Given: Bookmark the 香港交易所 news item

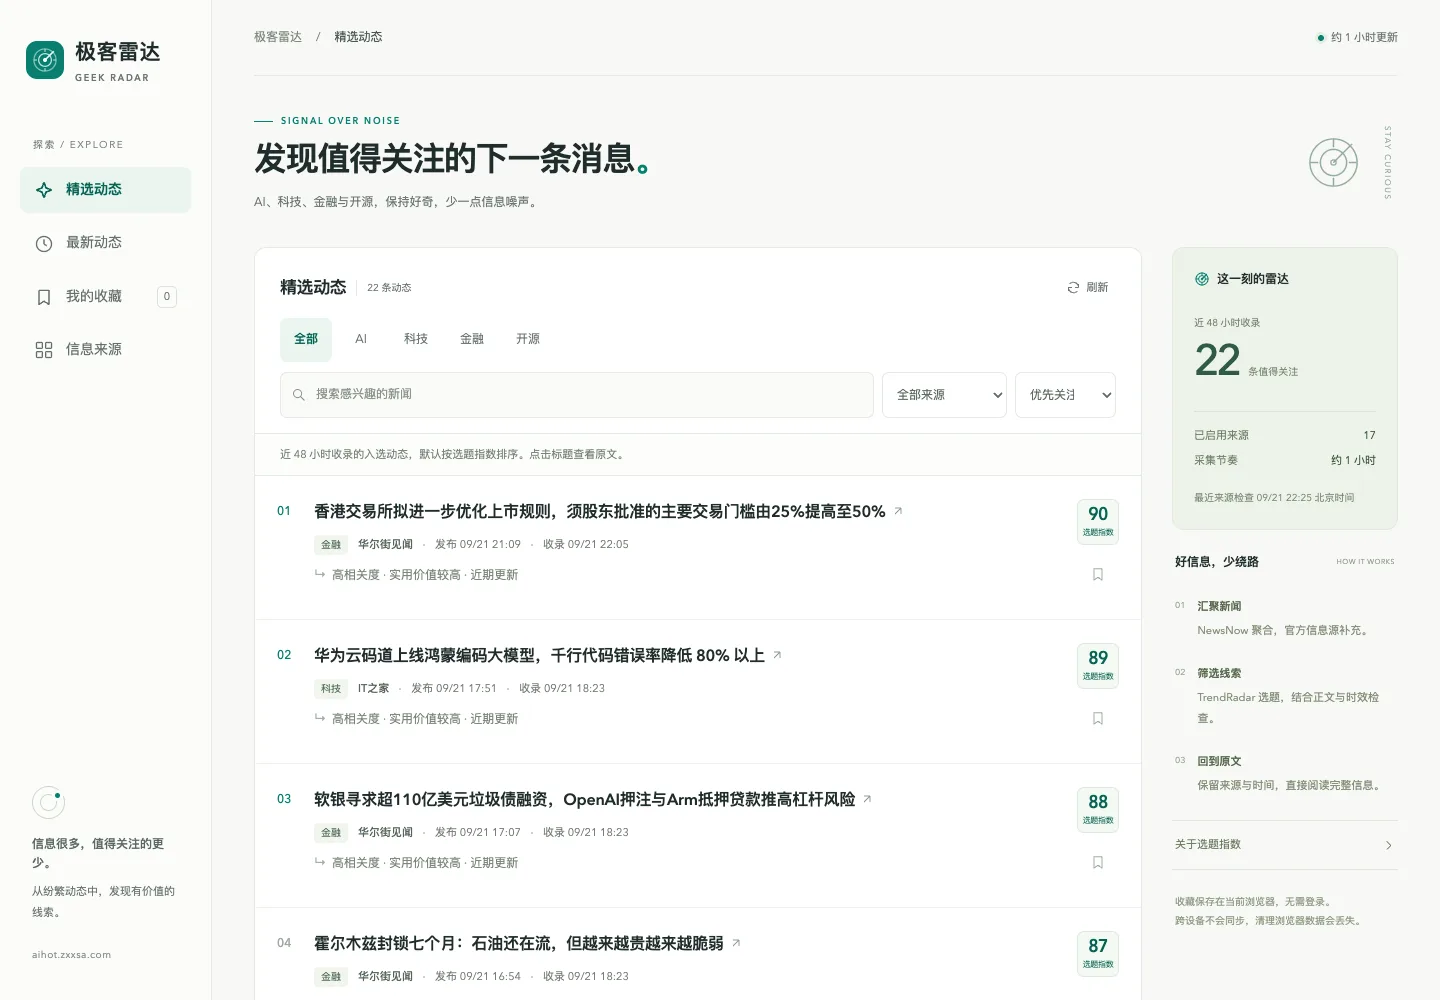Looking at the screenshot, I should pyautogui.click(x=1098, y=575).
